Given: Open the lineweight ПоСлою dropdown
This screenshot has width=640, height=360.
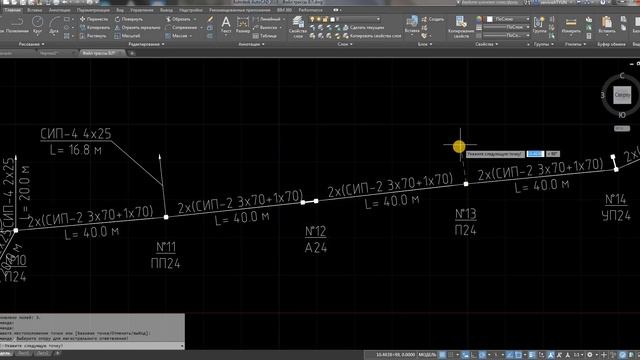Looking at the screenshot, I should pos(507,27).
